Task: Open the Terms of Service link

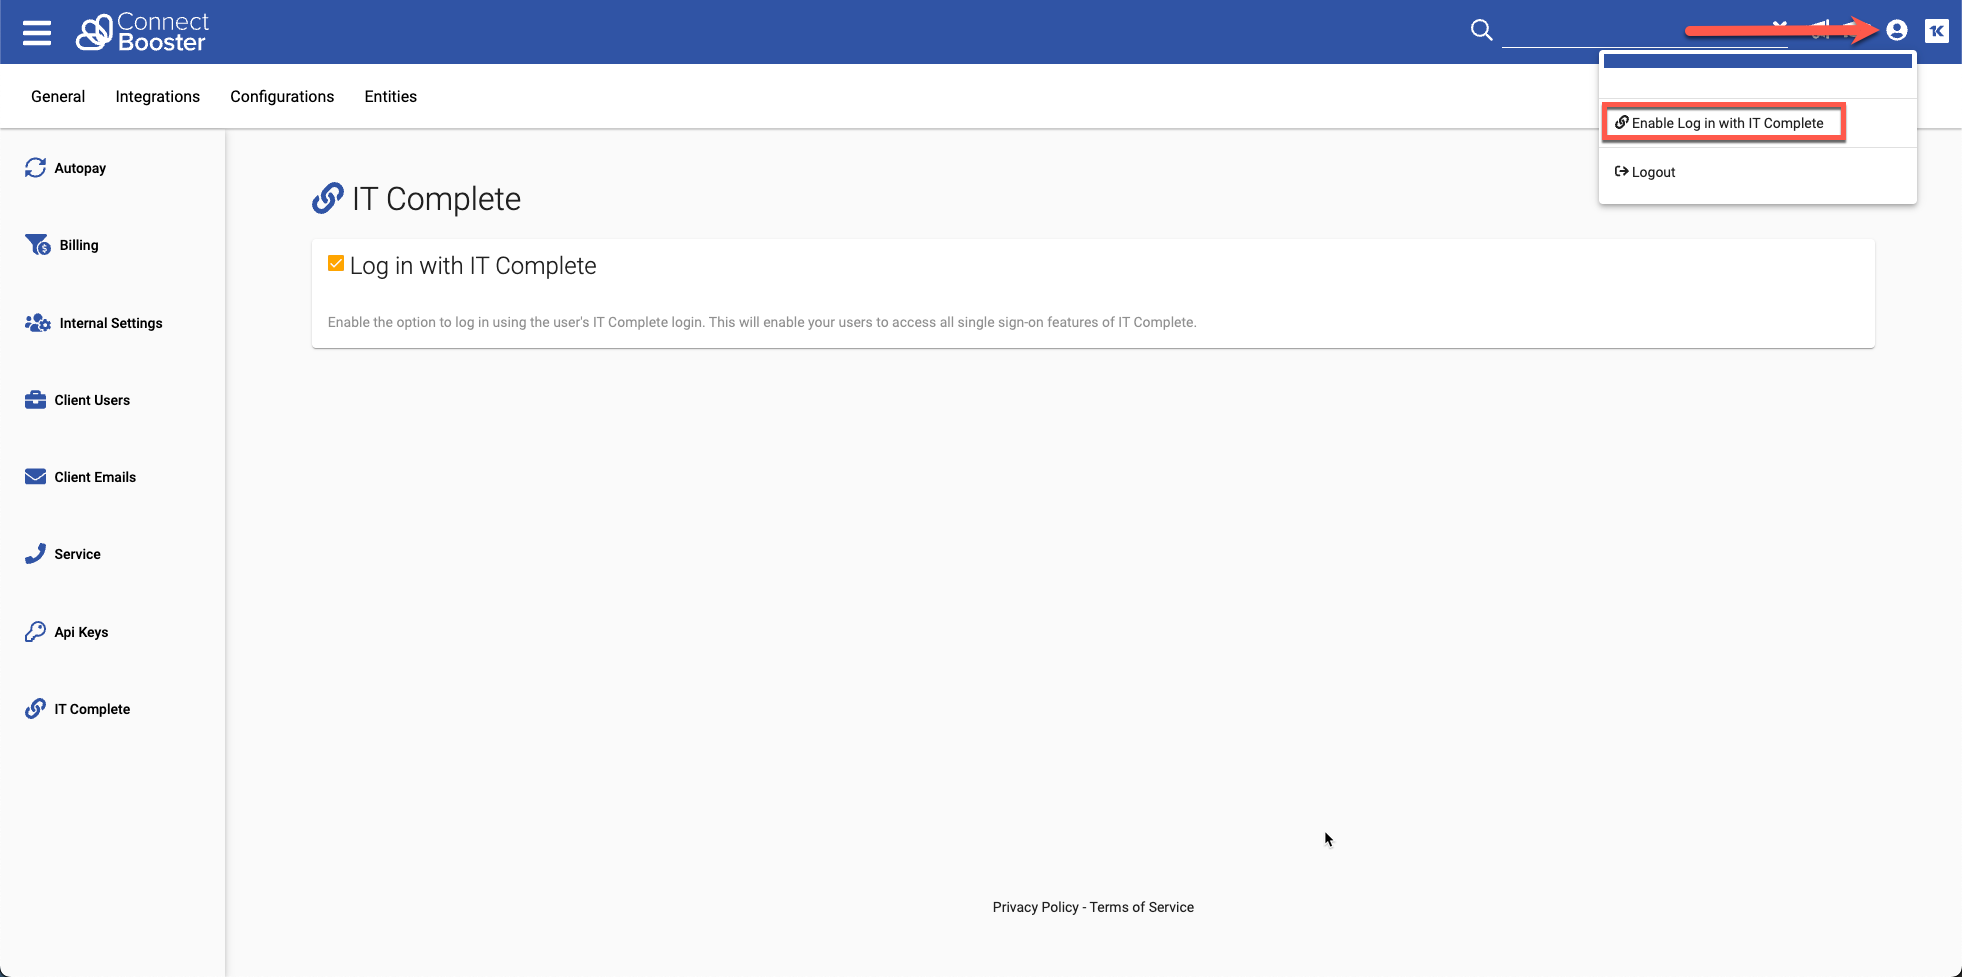Action: click(1142, 907)
